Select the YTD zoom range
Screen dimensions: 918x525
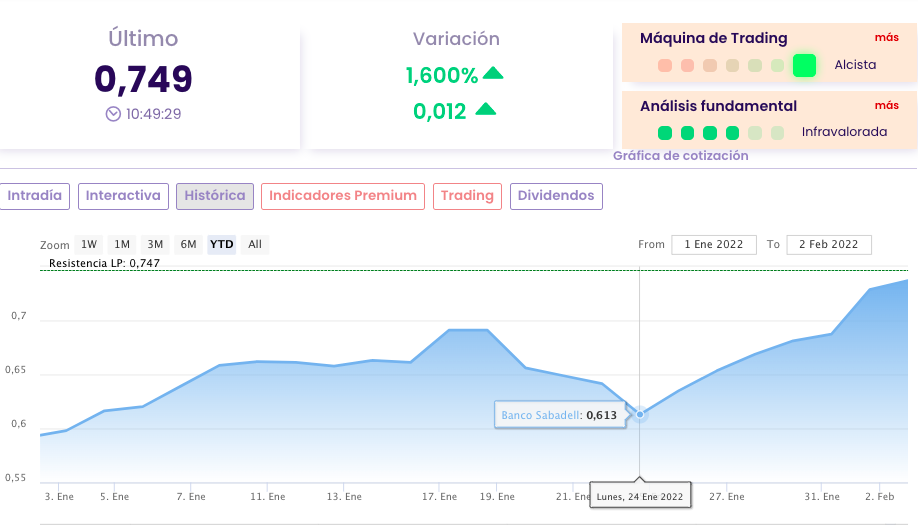click(221, 244)
